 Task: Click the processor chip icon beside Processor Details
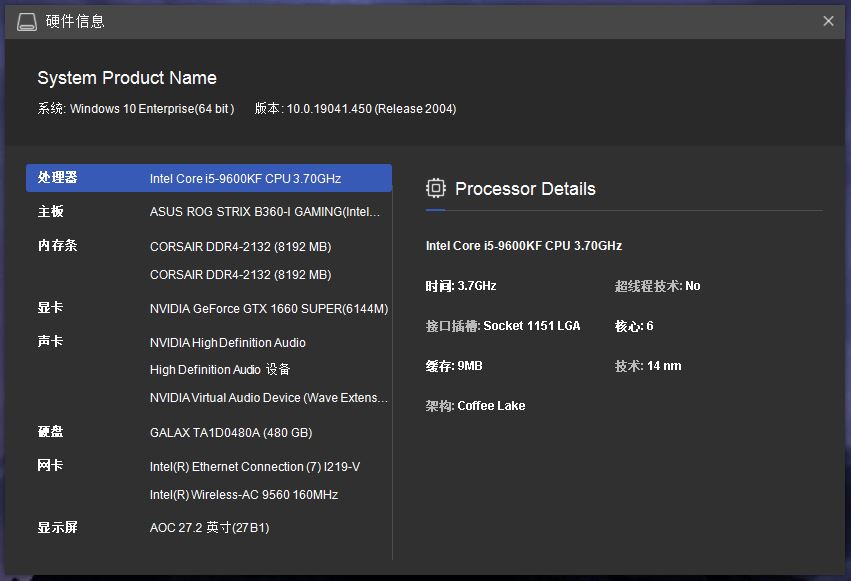click(x=435, y=188)
